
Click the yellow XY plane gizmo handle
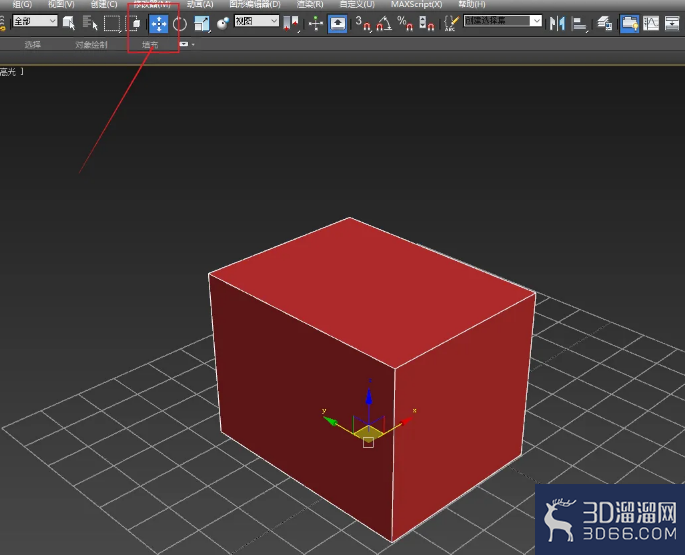(x=368, y=433)
